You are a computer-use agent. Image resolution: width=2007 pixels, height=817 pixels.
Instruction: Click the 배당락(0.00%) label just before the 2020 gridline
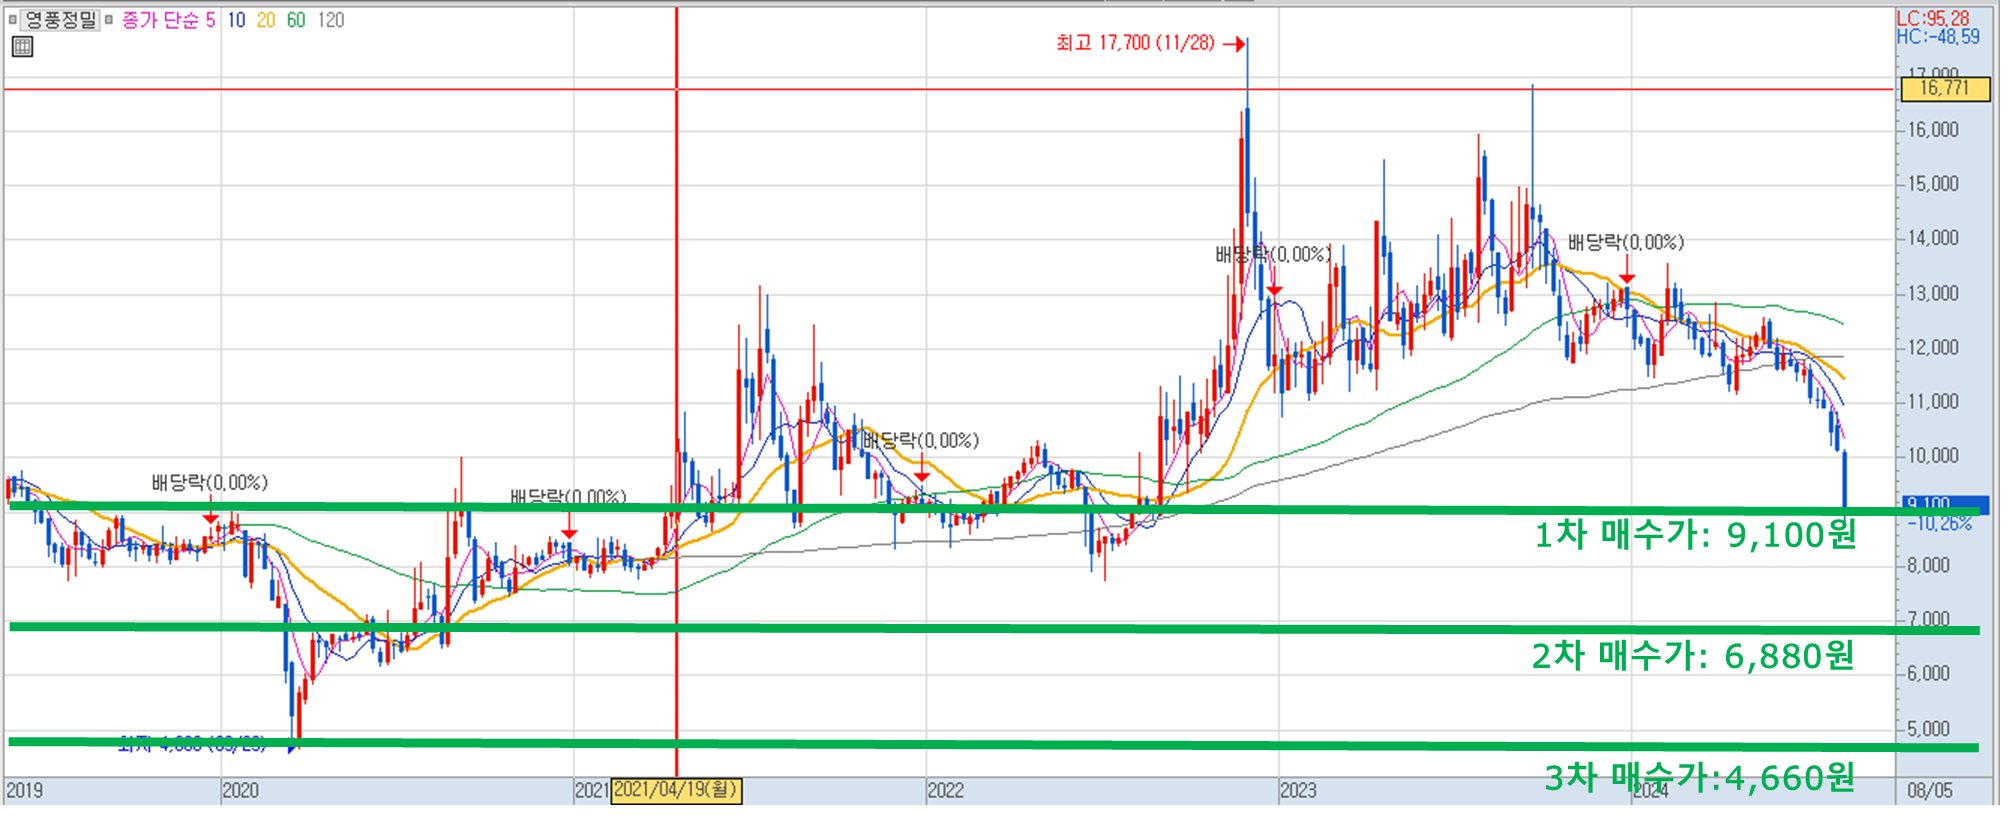[x=210, y=483]
